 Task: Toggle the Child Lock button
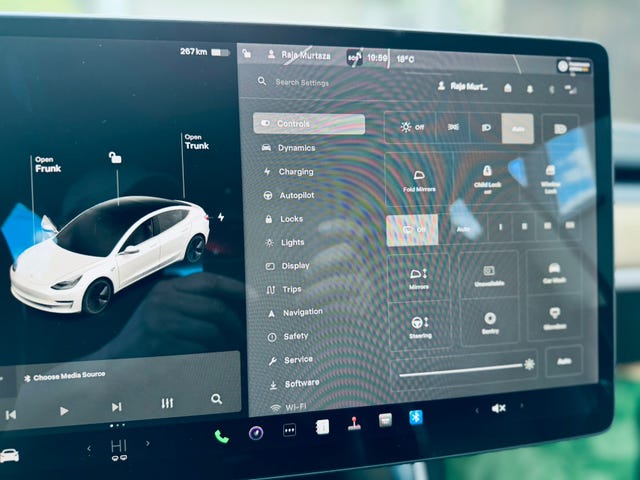487,178
